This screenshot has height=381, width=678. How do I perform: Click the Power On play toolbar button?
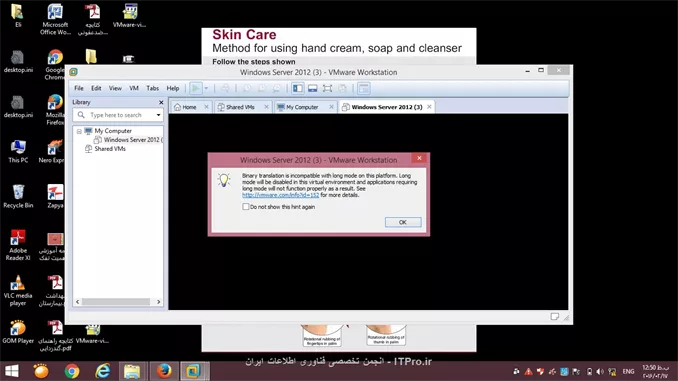195,88
